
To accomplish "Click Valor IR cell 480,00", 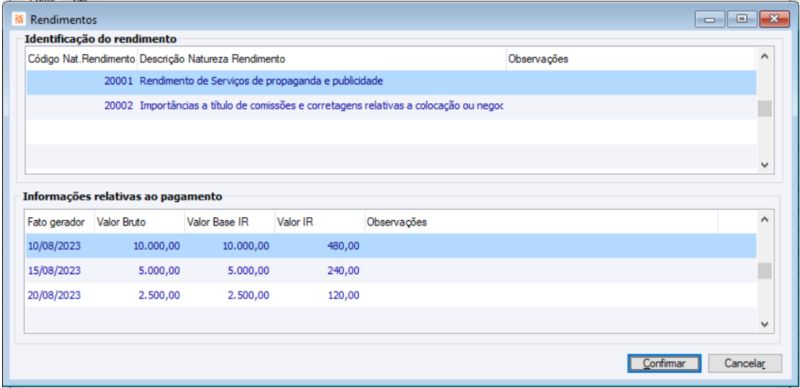I will click(x=319, y=246).
